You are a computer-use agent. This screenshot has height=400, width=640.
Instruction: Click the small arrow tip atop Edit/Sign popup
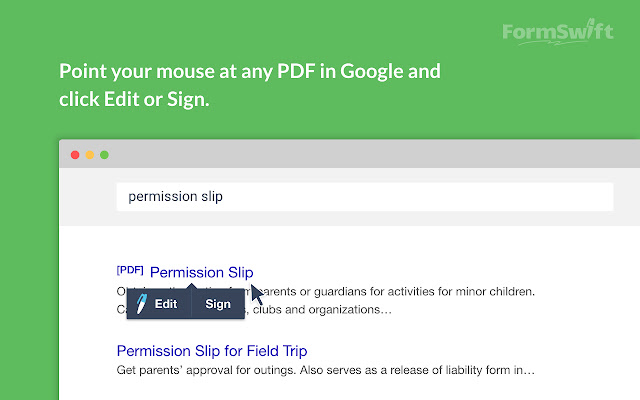191,287
